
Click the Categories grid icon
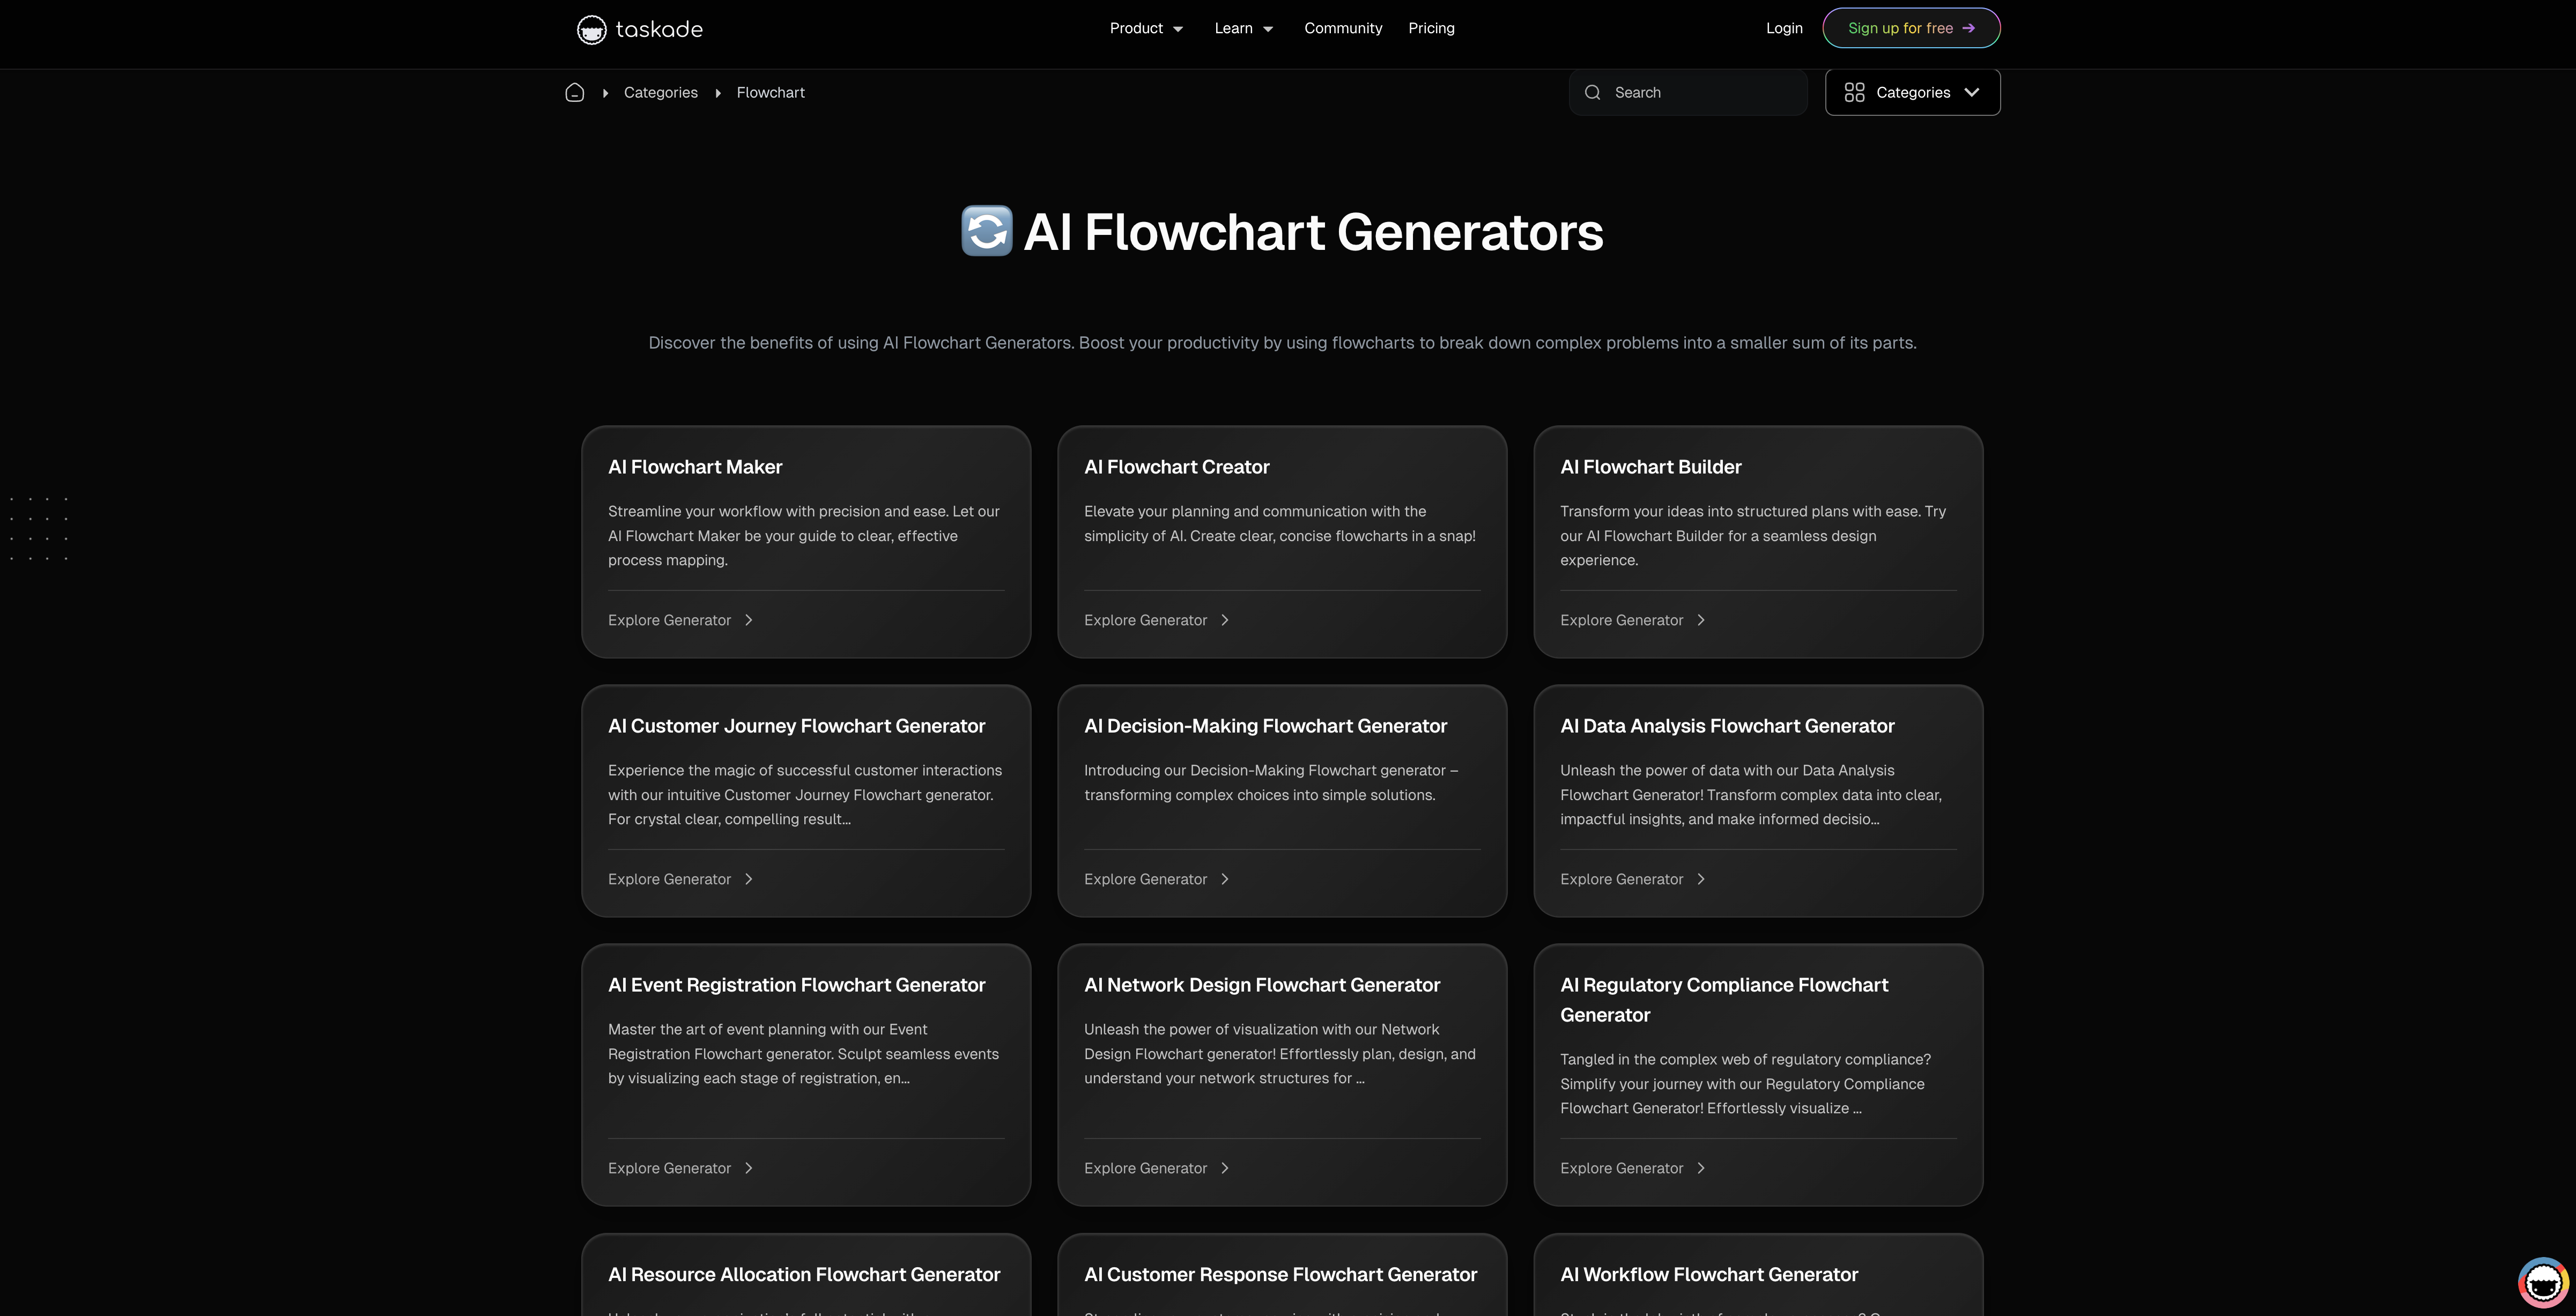[1854, 92]
